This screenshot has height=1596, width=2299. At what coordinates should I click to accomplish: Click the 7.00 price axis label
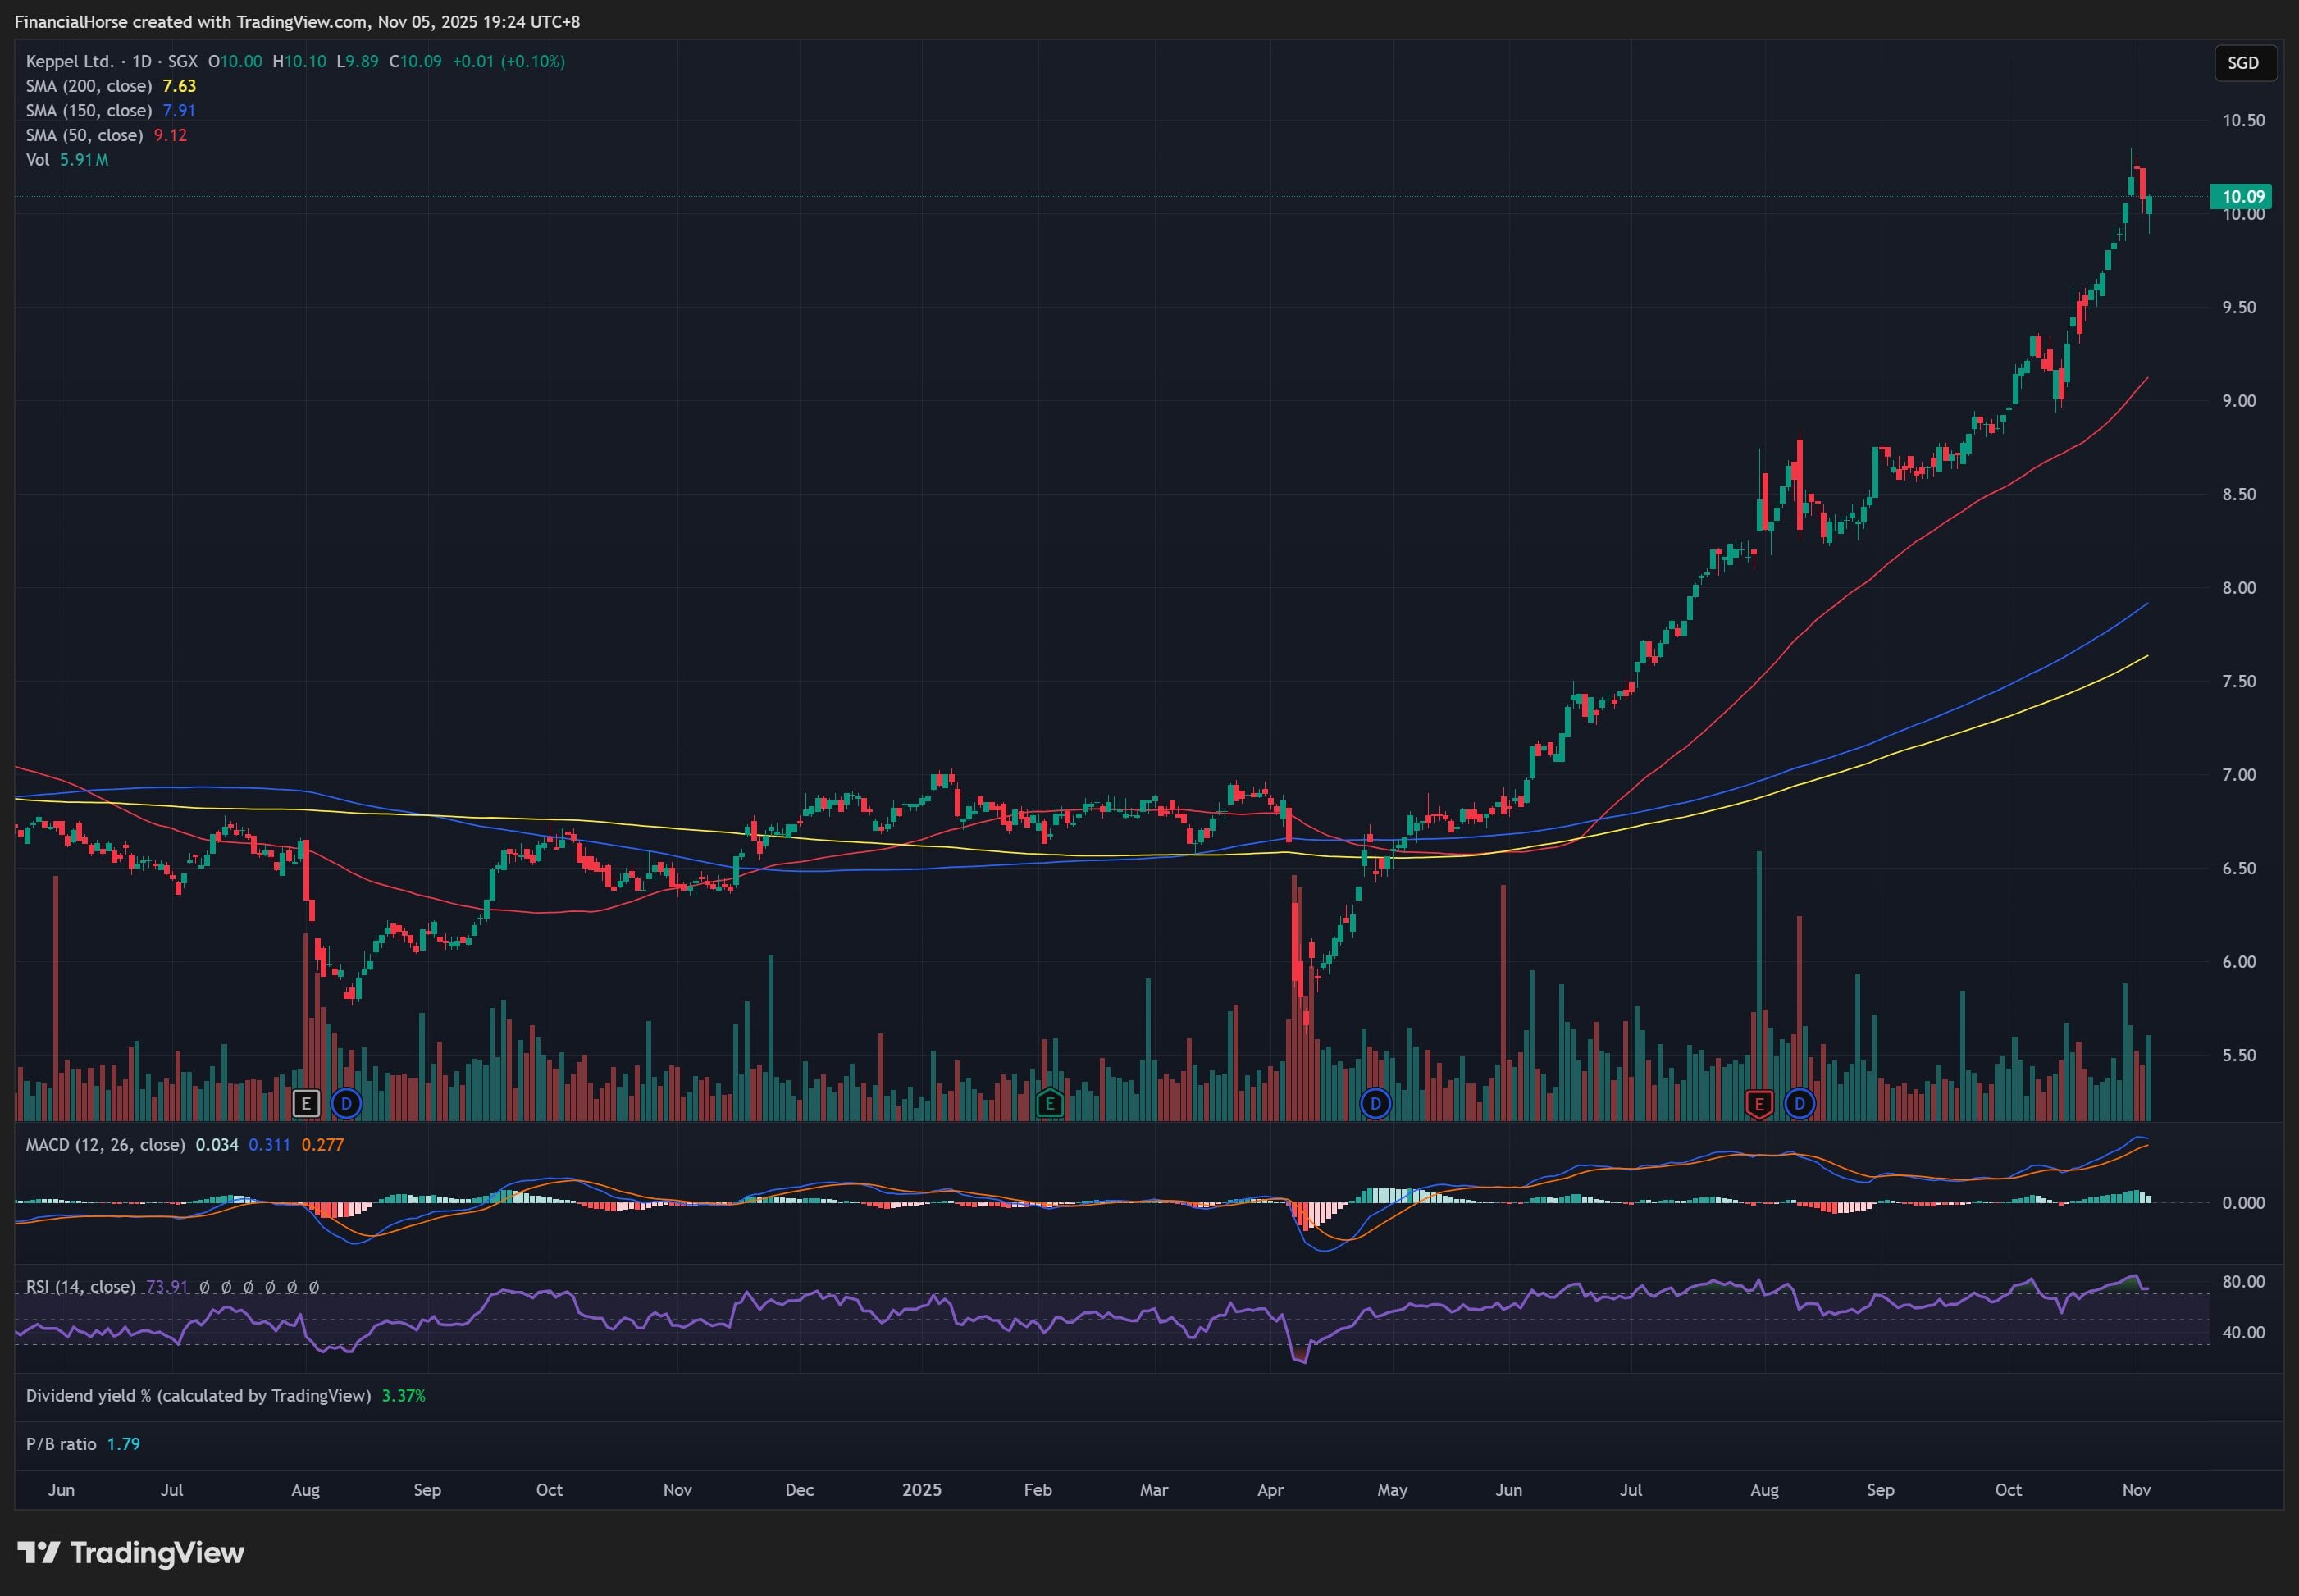tap(2239, 774)
